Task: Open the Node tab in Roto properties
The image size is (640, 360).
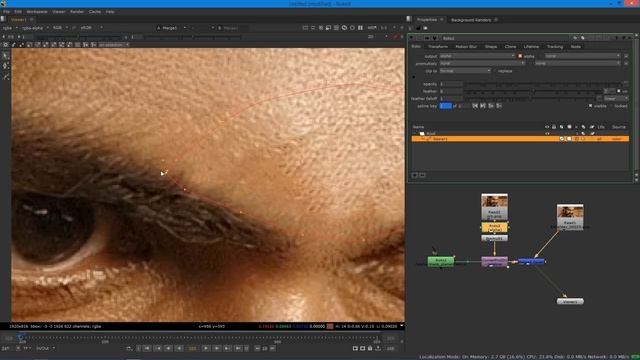Action: coord(576,47)
